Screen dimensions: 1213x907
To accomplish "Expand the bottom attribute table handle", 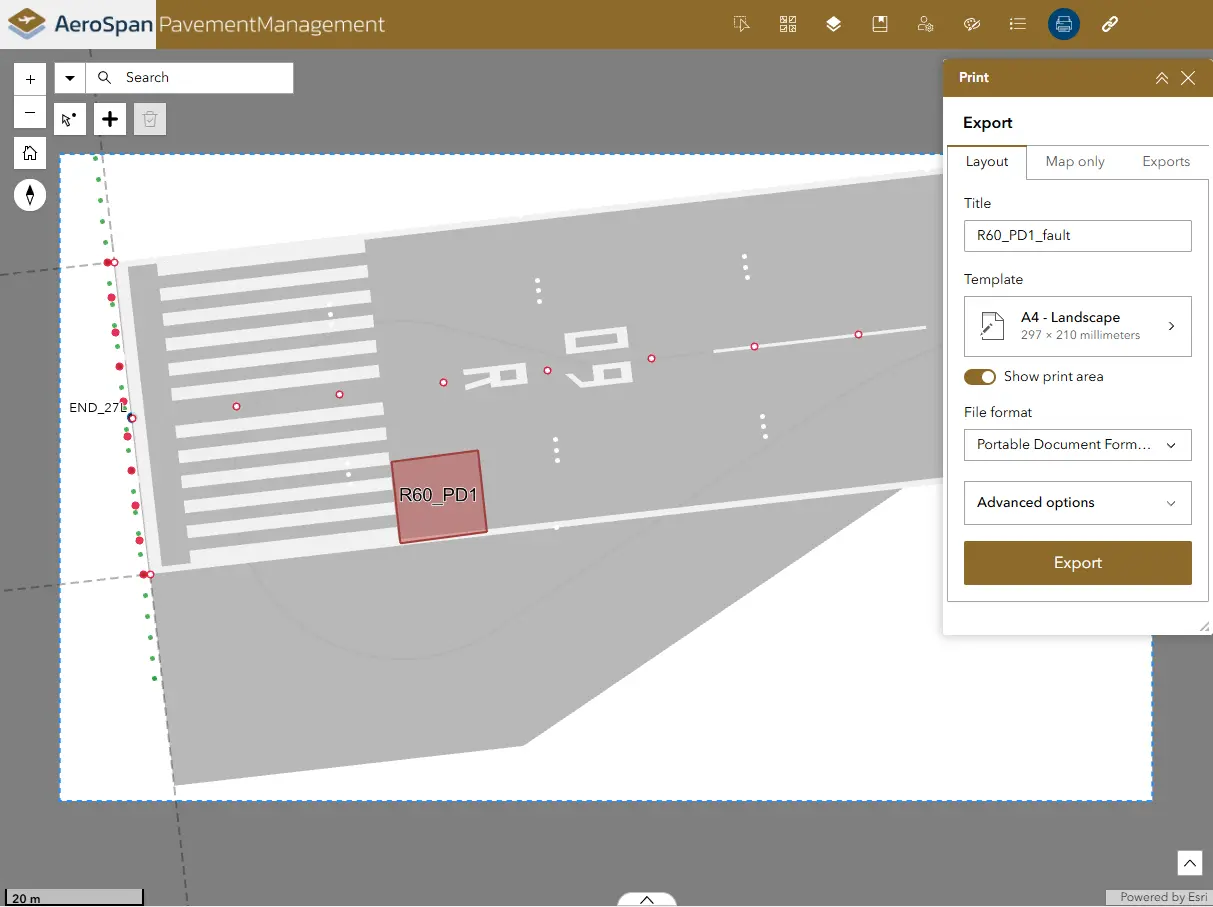I will click(646, 899).
